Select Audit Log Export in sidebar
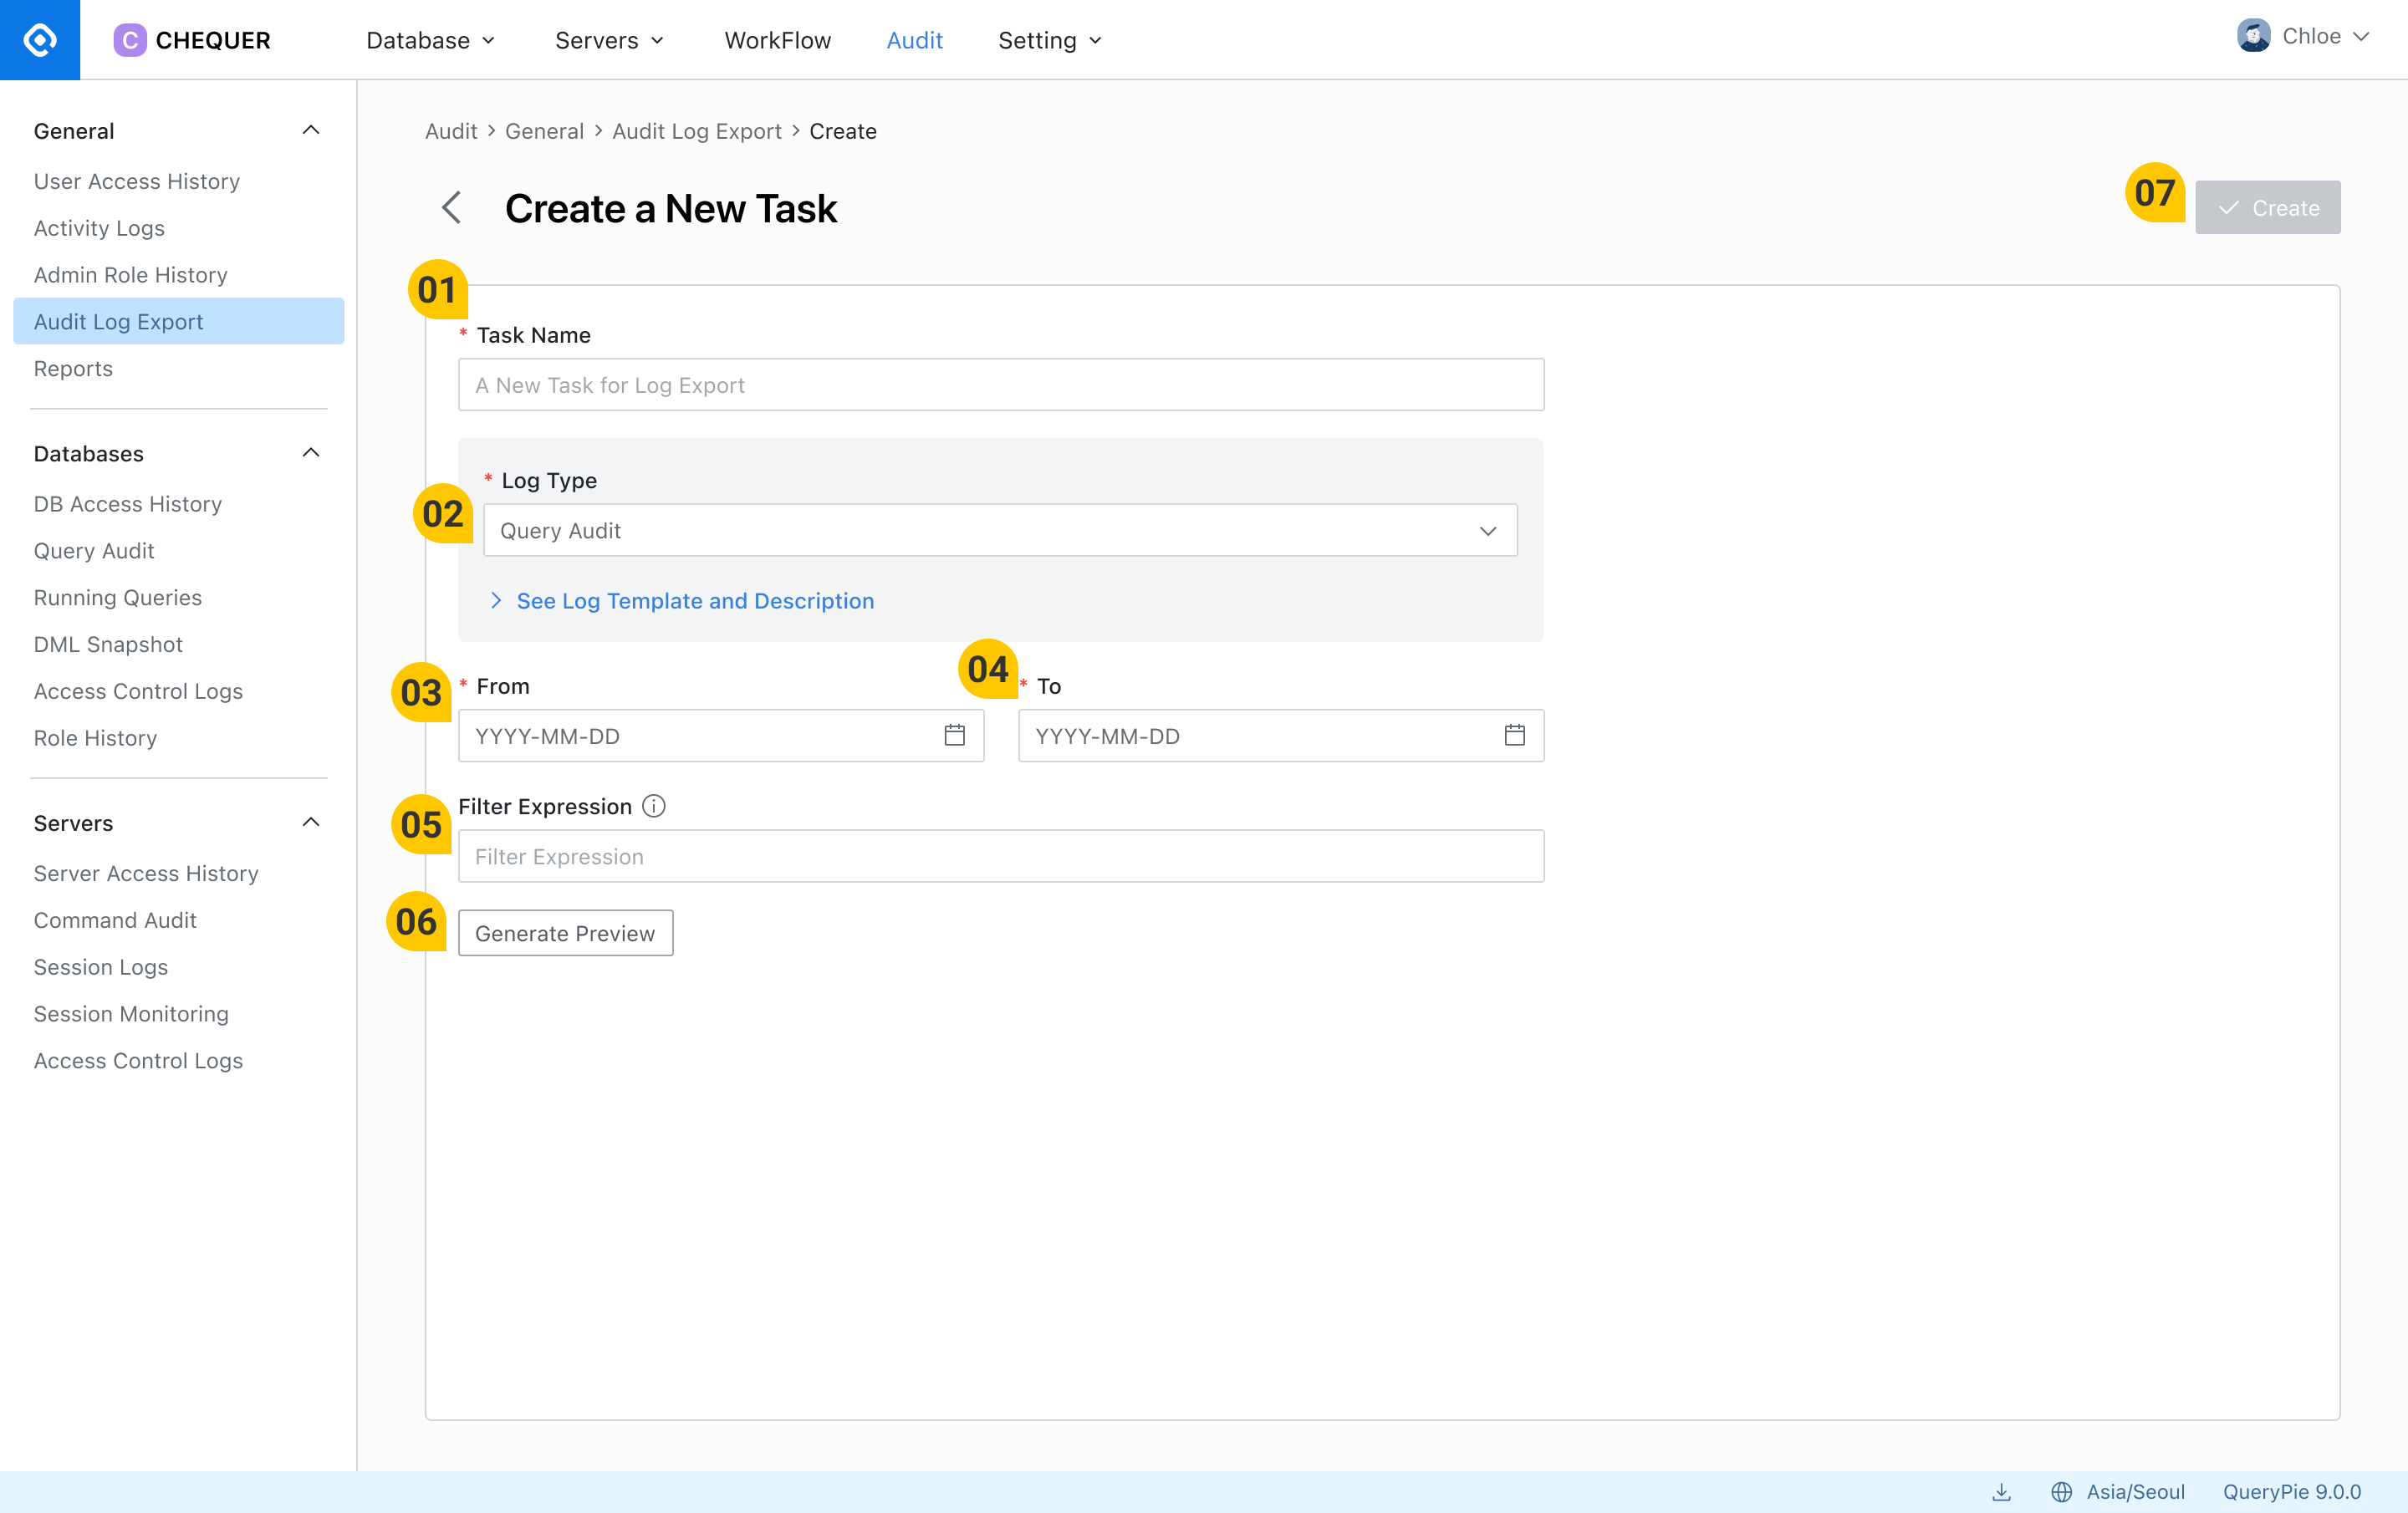This screenshot has width=2408, height=1513. tap(179, 321)
